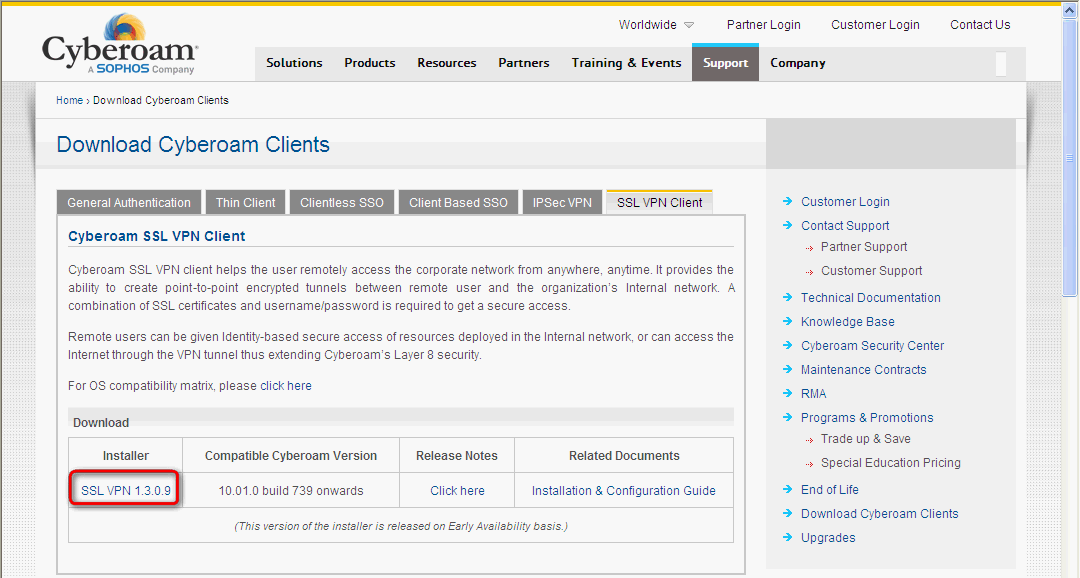Image resolution: width=1080 pixels, height=578 pixels.
Task: Click the Cyberoam logo
Action: click(x=120, y=45)
